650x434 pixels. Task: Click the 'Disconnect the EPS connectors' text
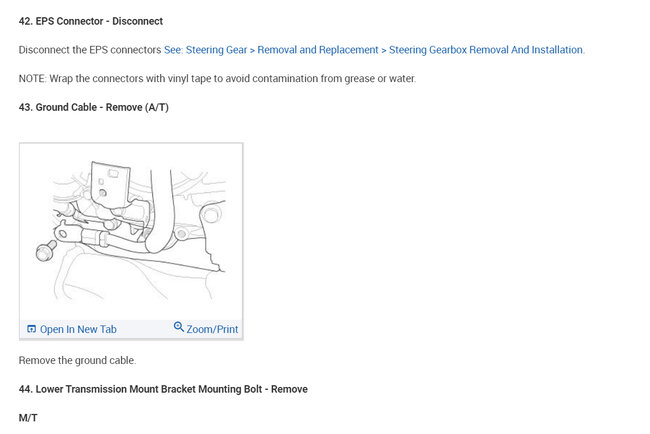pyautogui.click(x=90, y=49)
